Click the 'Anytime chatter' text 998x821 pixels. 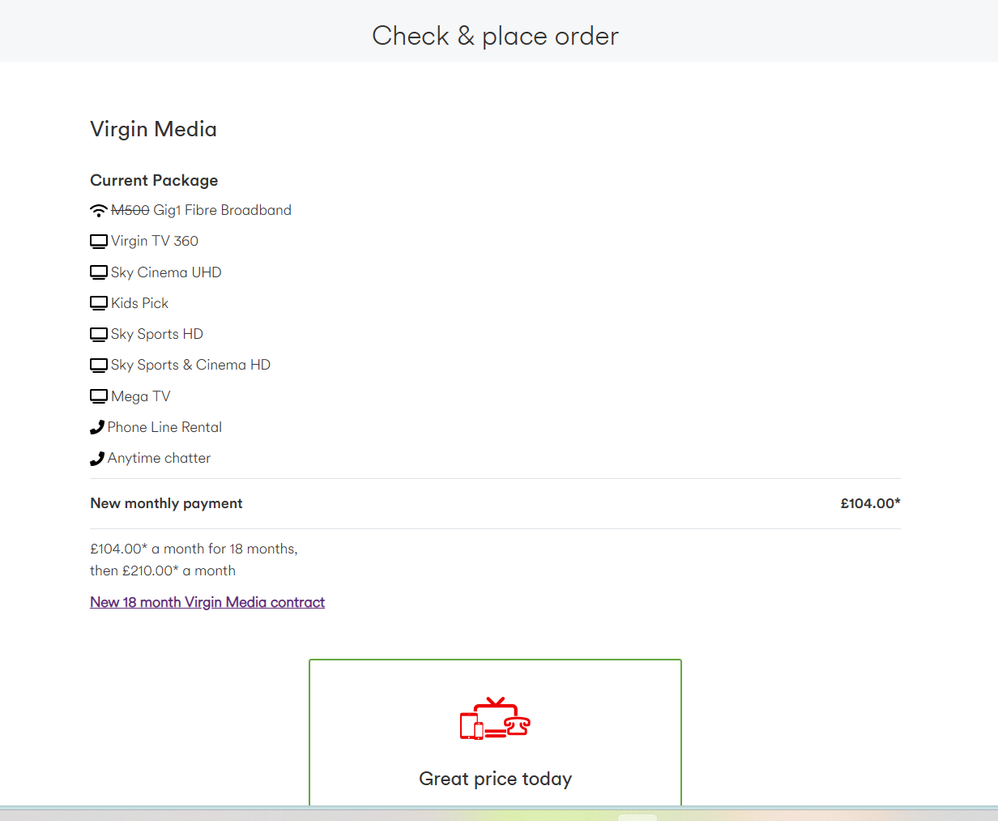[159, 458]
